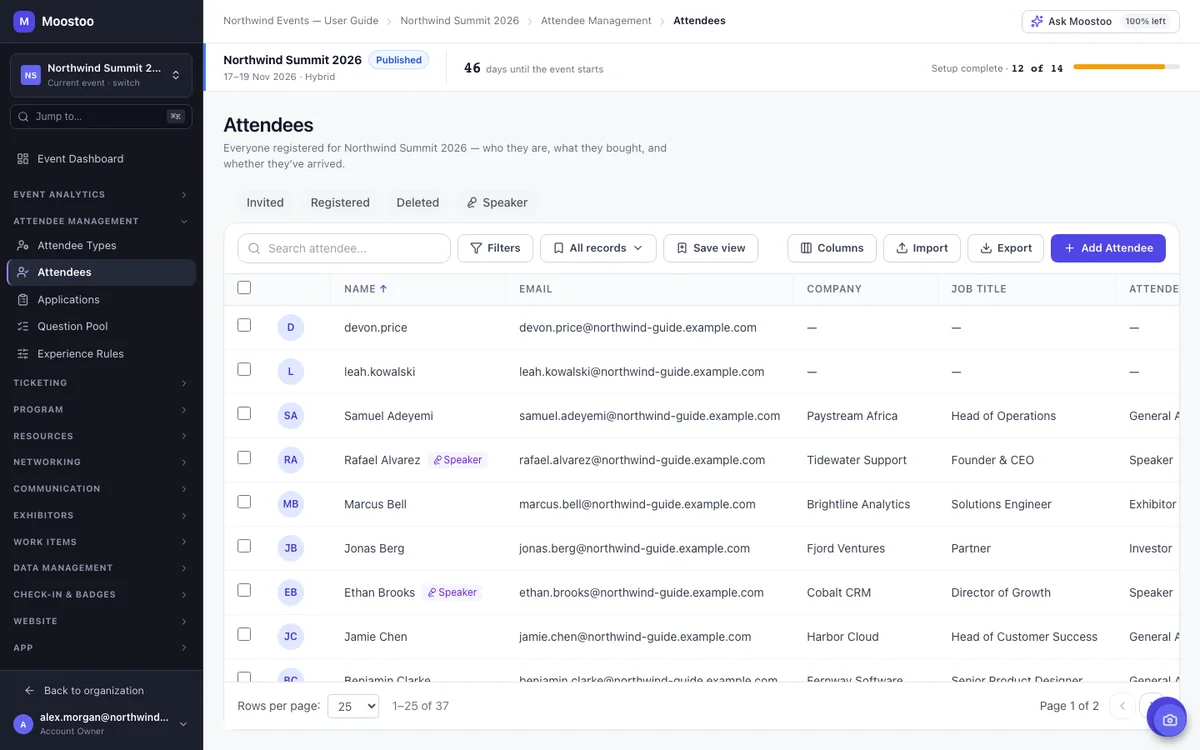Screen dimensions: 1200x750
Task: Click the JC avatar for Jamie Chen
Action: (x=291, y=636)
